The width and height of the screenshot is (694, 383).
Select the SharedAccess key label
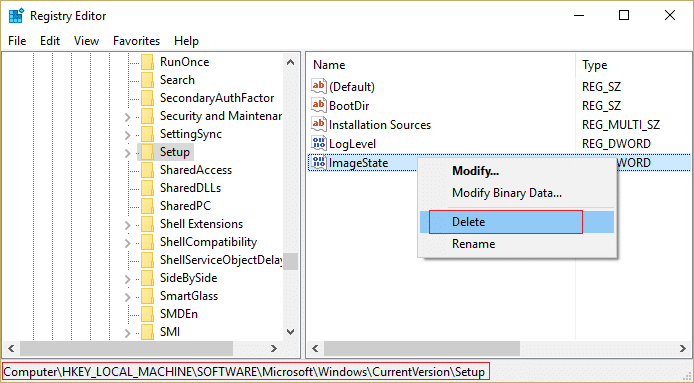196,170
